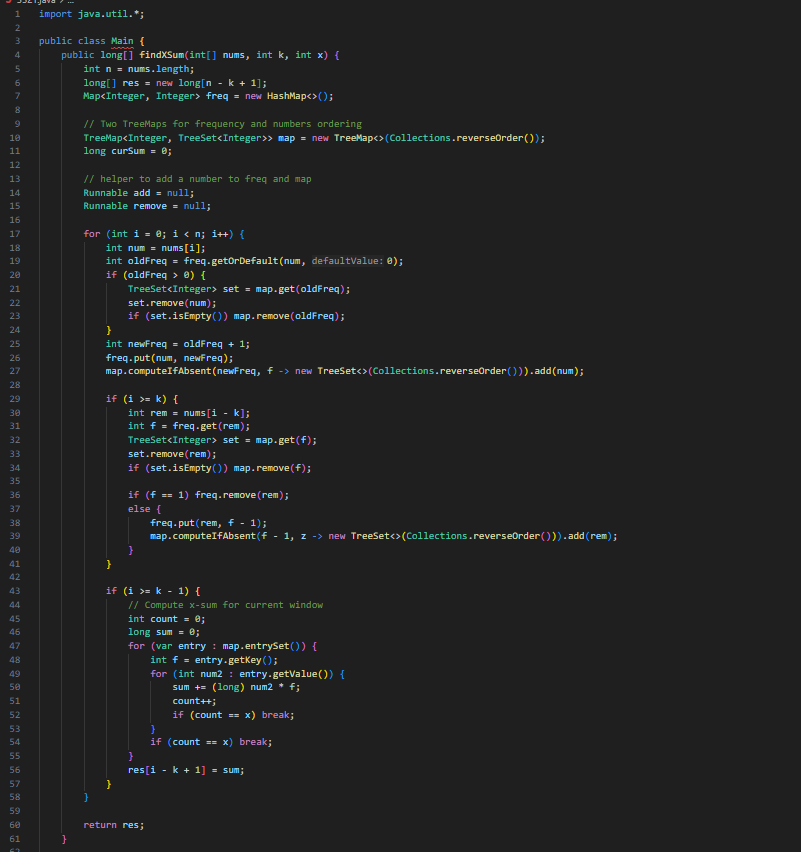Click the 'import' keyword on line 1

click(x=55, y=14)
